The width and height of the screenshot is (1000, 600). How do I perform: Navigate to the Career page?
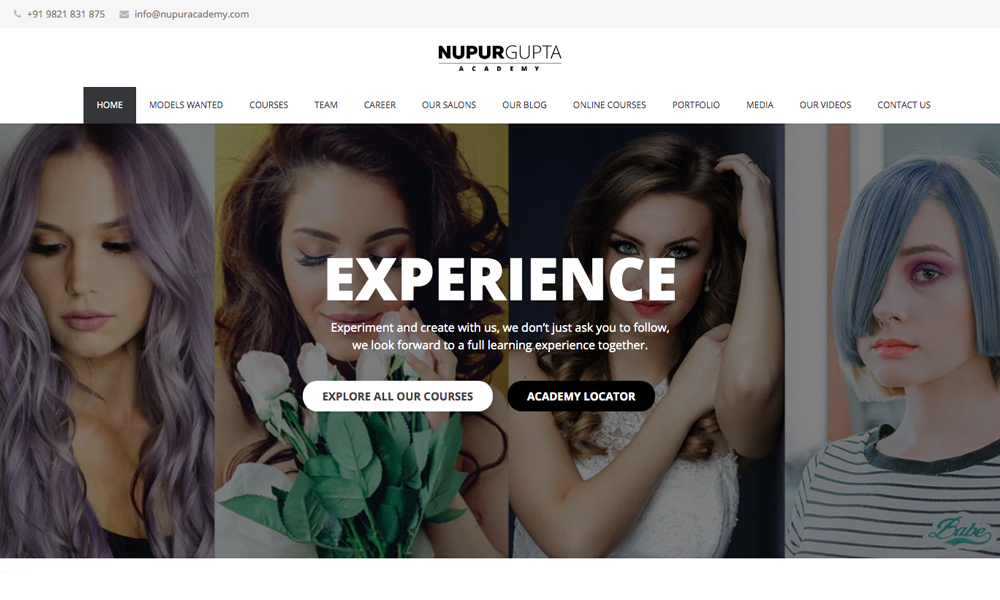(x=379, y=105)
